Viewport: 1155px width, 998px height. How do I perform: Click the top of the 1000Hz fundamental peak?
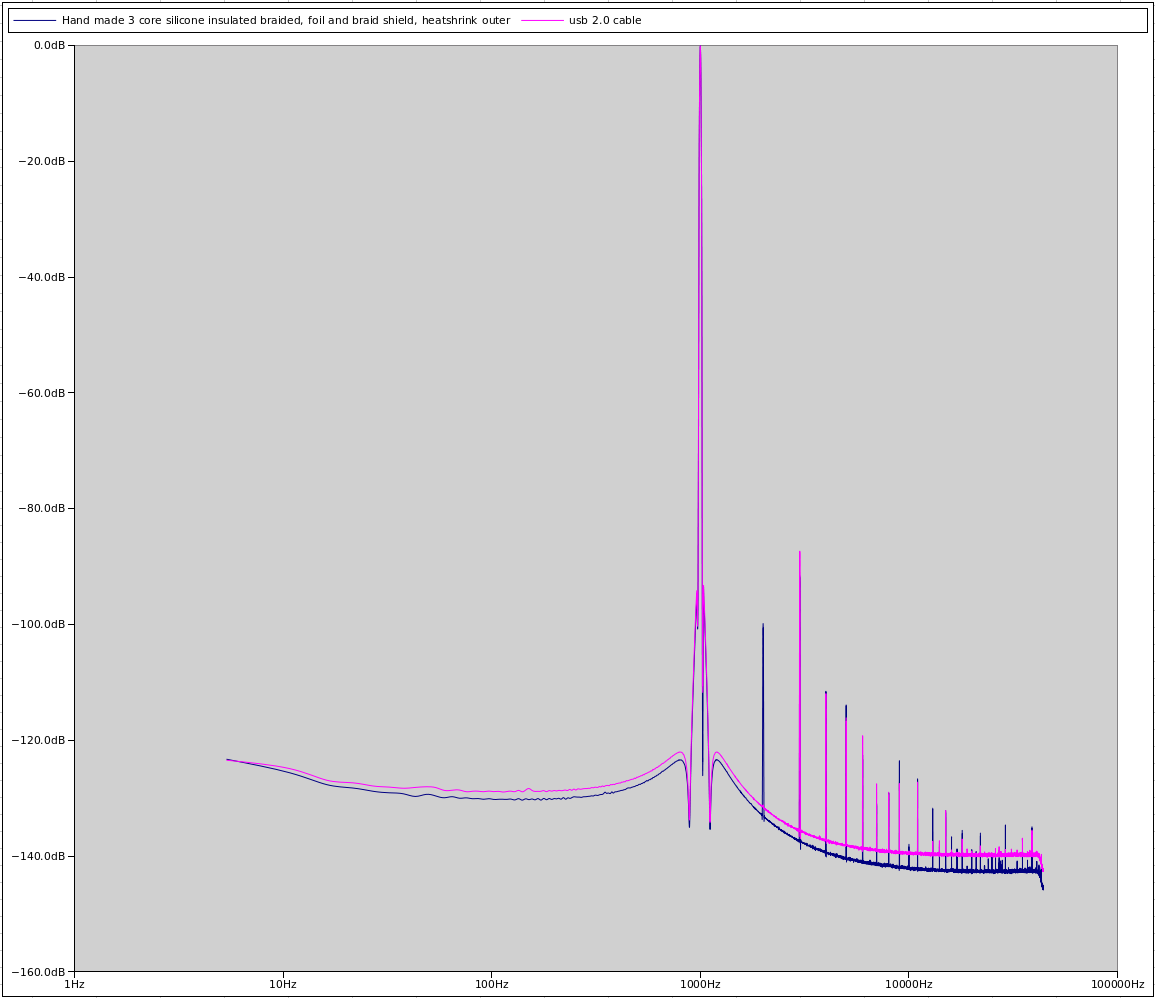coord(700,47)
